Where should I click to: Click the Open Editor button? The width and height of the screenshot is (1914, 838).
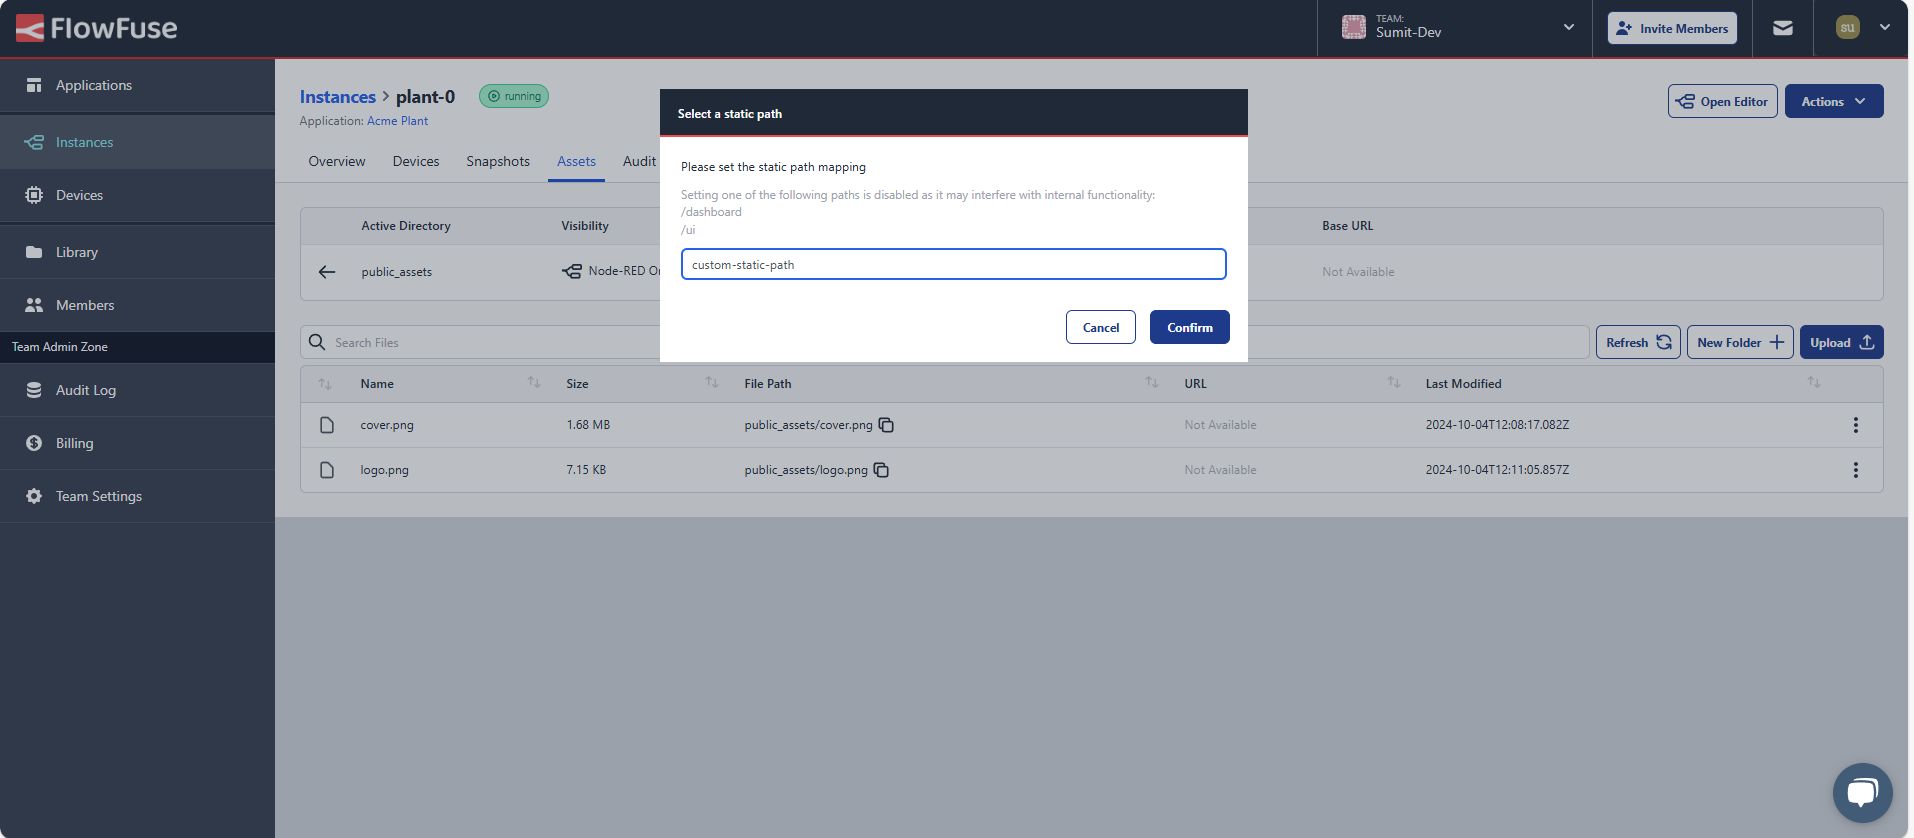pos(1722,101)
